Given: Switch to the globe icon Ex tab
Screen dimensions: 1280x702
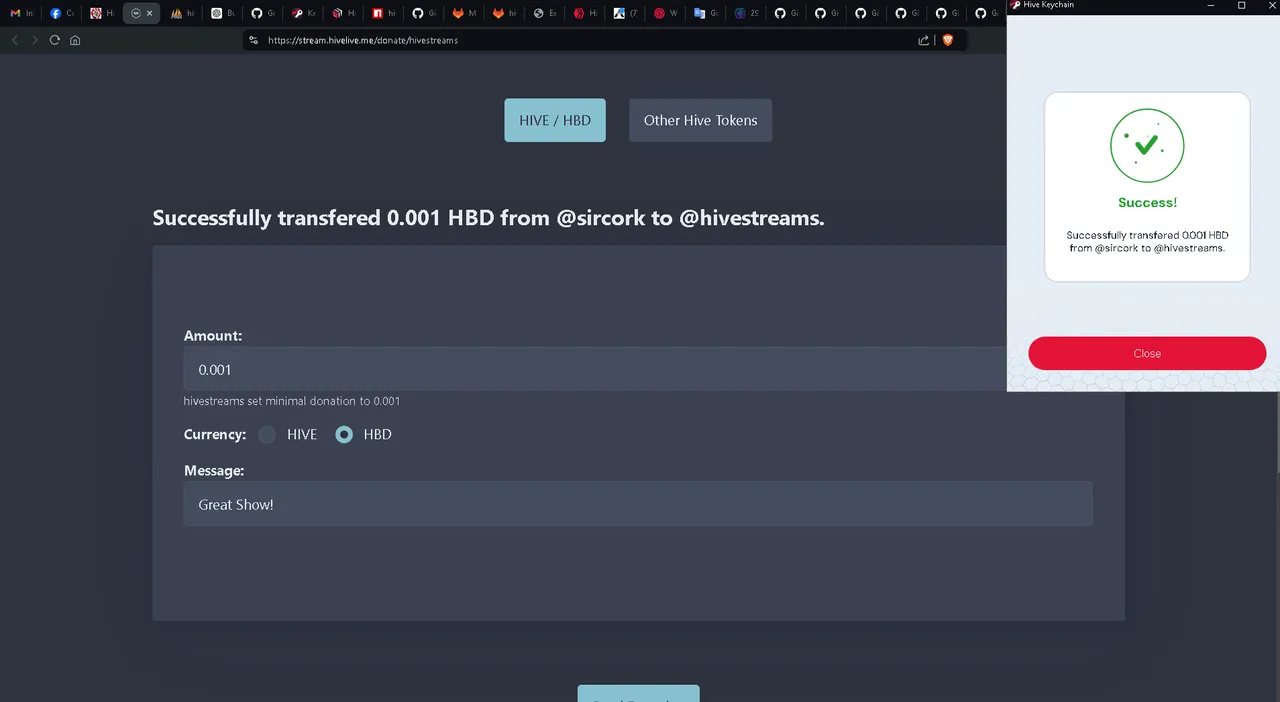Looking at the screenshot, I should (x=545, y=13).
